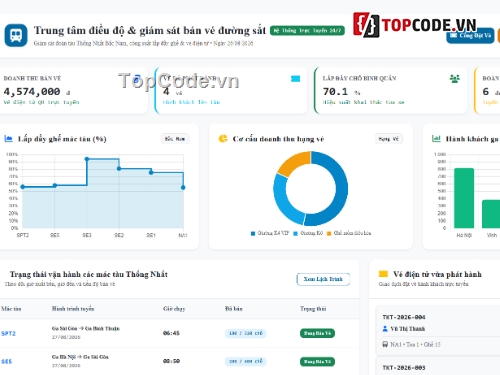Open the SPT2 train link
This screenshot has width=500, height=375.
pos(8,333)
